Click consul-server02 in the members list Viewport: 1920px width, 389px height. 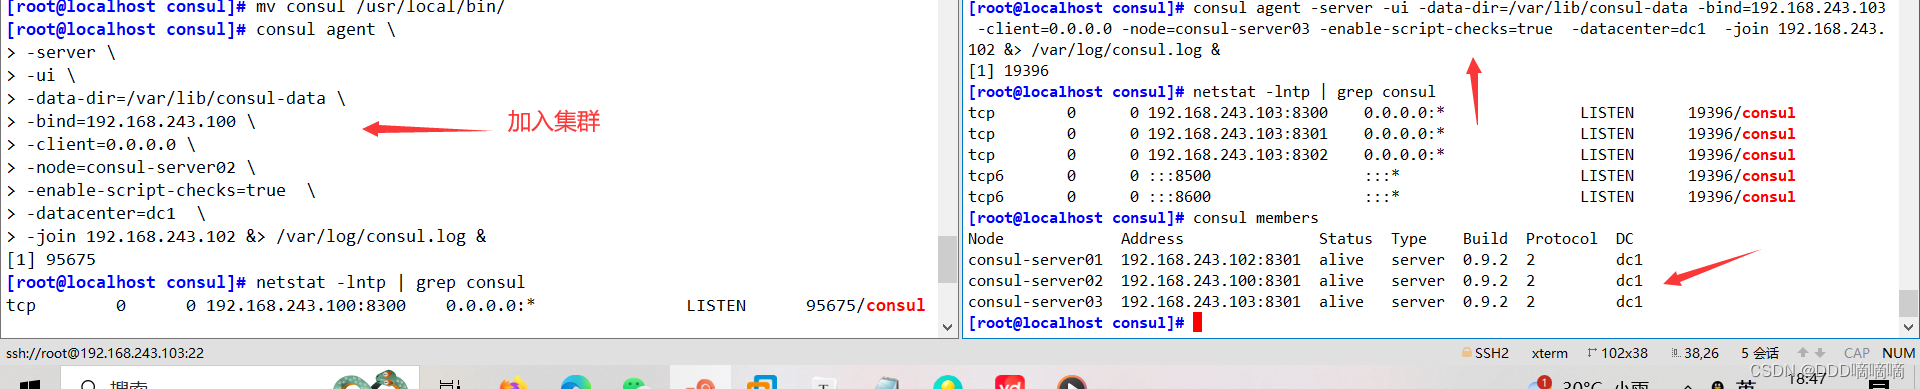tap(1035, 281)
